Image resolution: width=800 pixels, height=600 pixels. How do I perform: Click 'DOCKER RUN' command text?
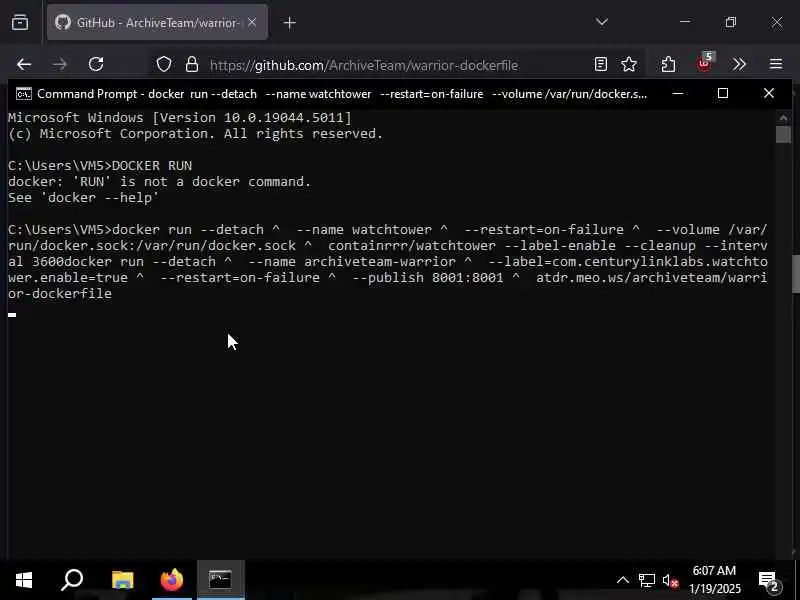tap(152, 166)
